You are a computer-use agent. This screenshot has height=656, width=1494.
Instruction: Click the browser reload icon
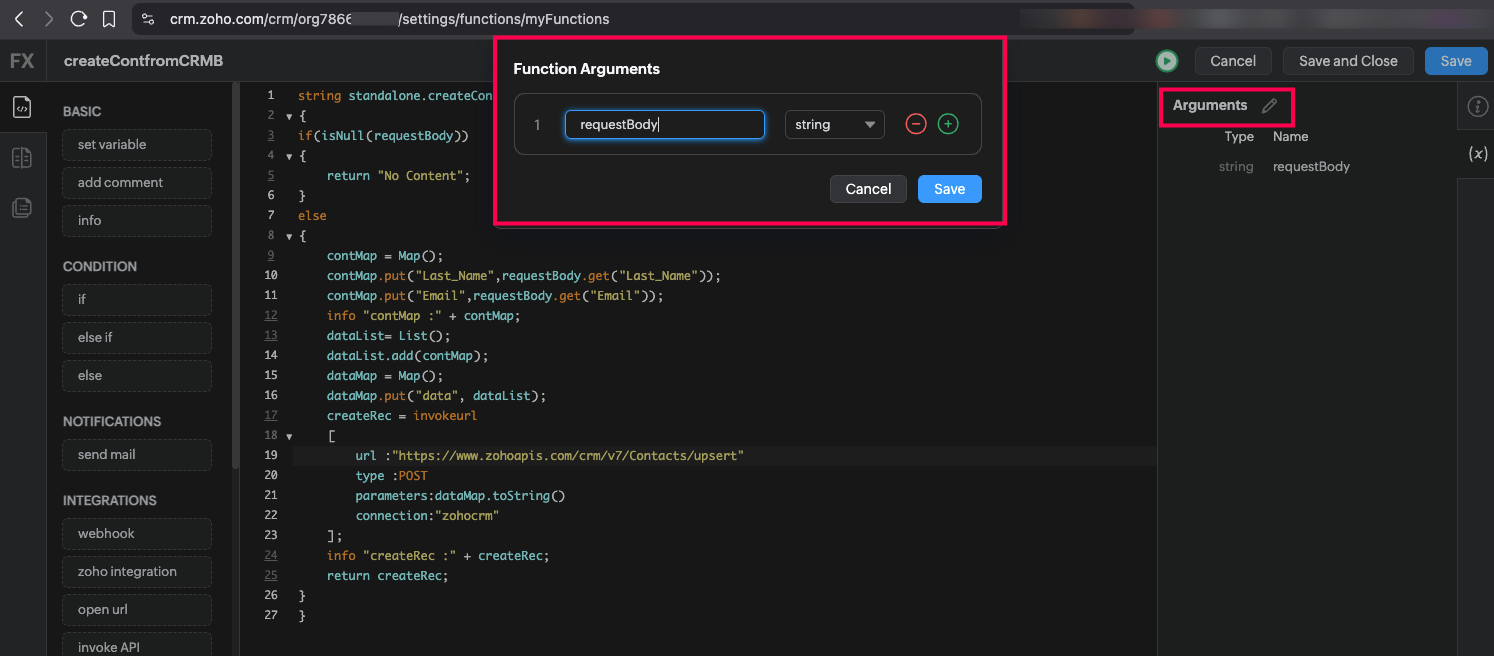[78, 19]
